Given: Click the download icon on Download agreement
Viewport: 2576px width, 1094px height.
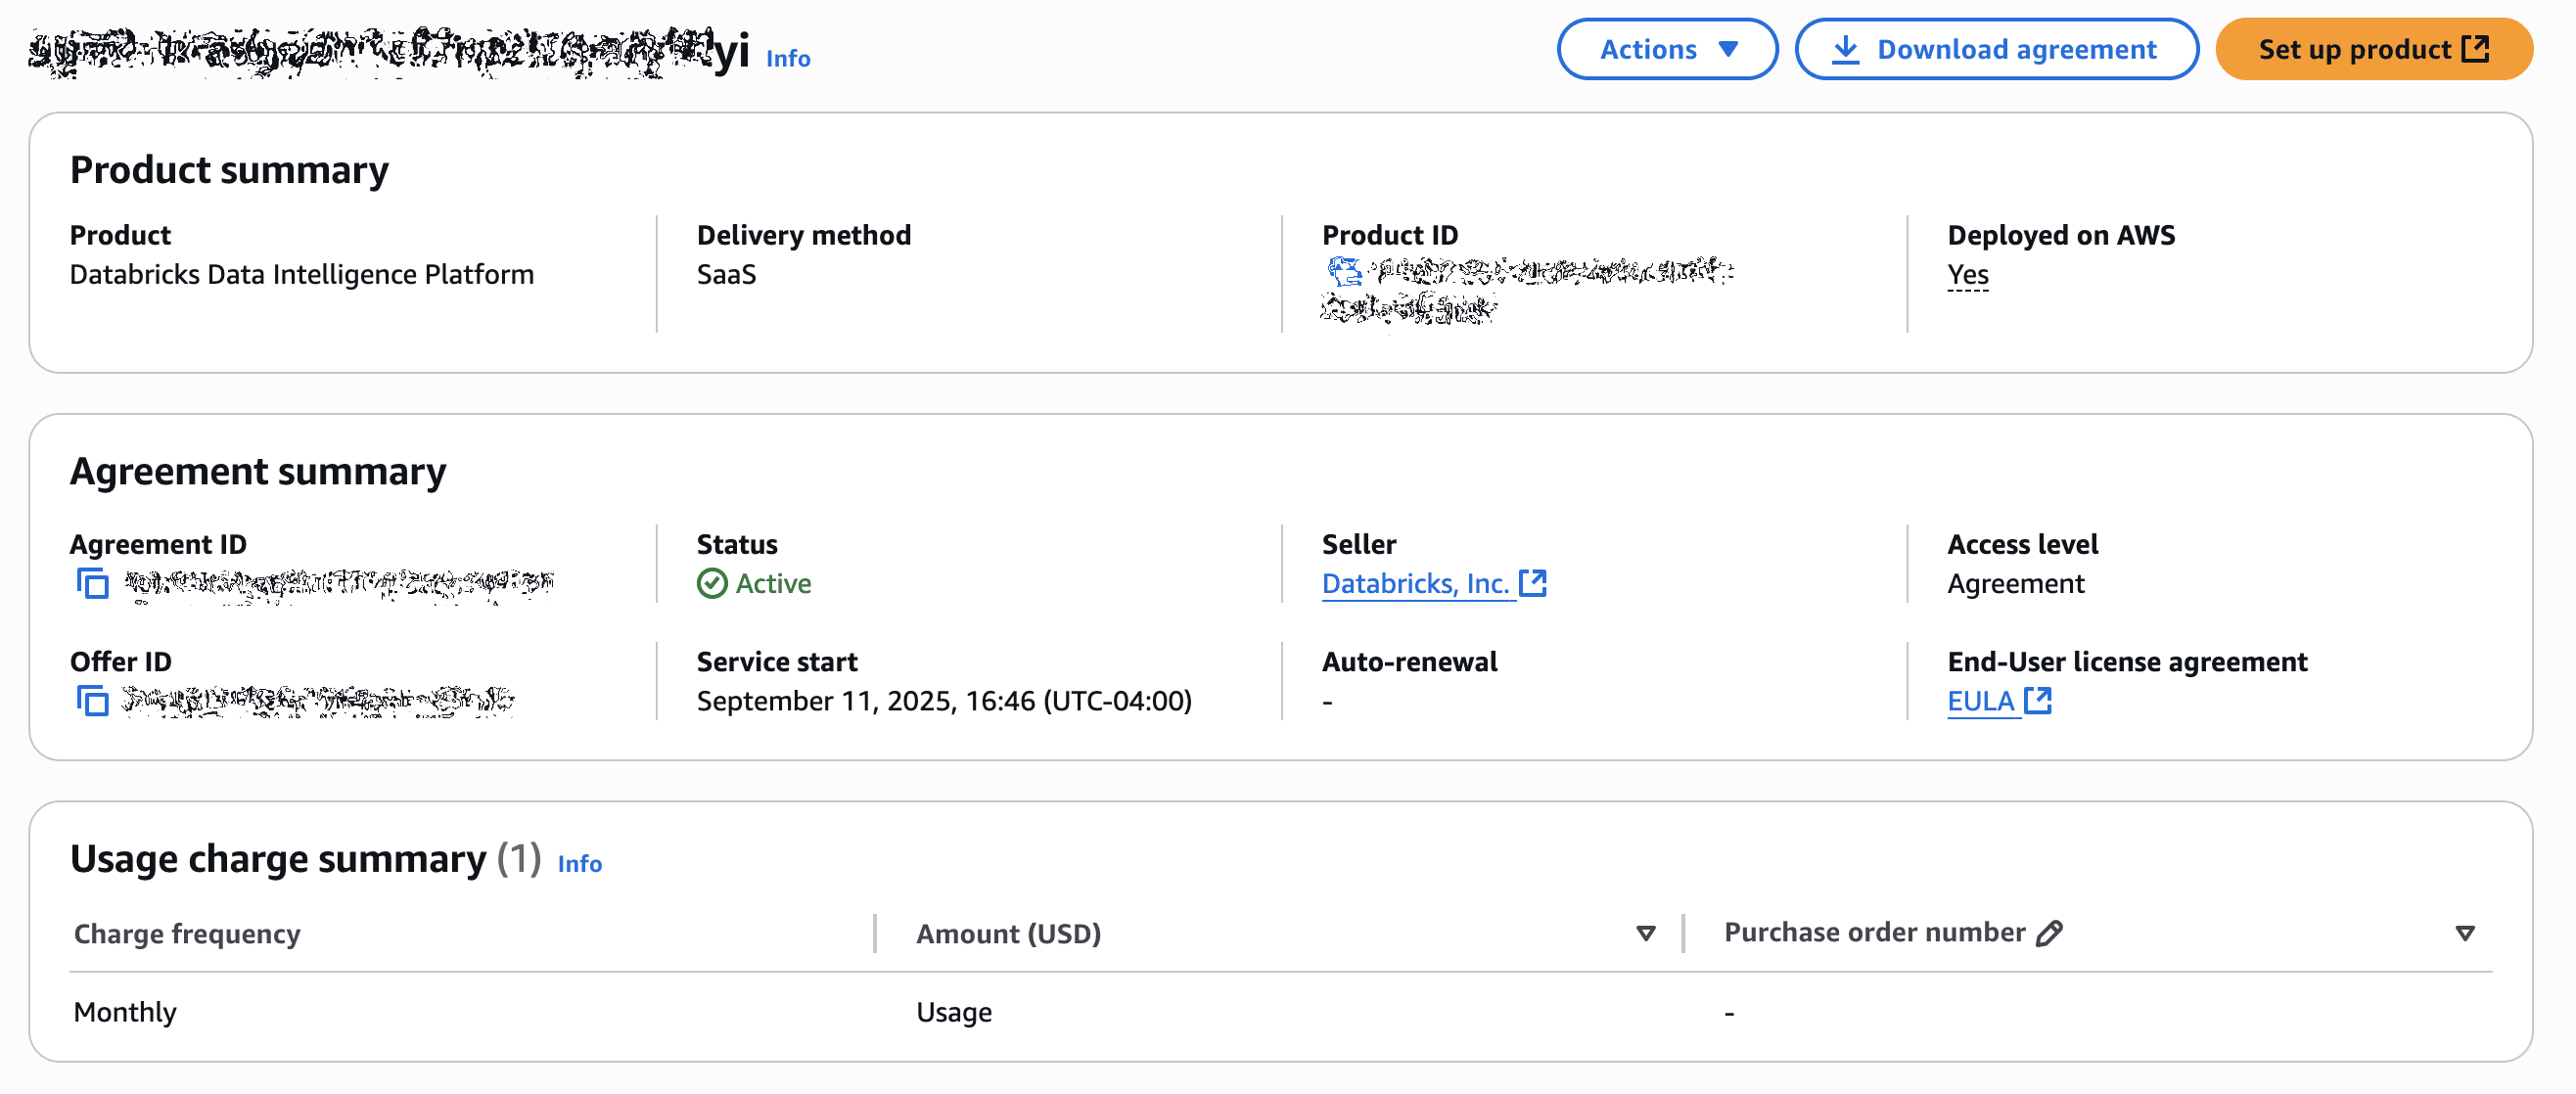Looking at the screenshot, I should point(1846,49).
